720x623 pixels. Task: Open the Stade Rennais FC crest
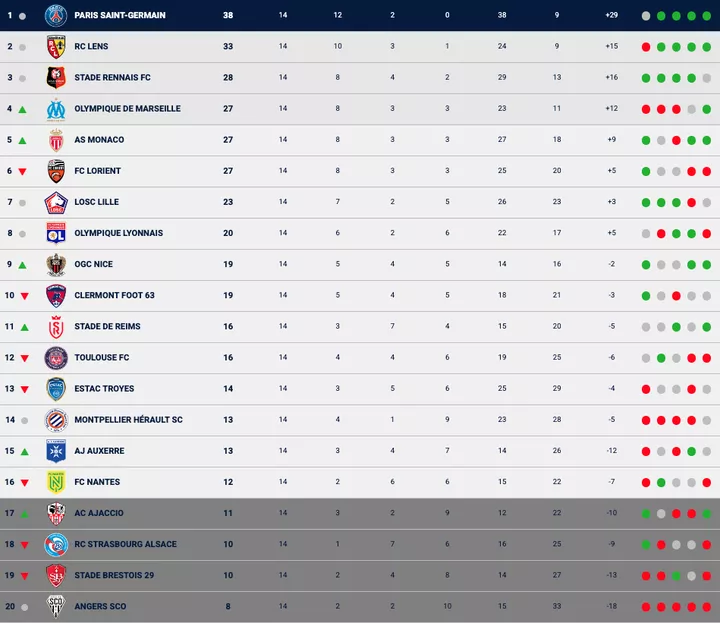[x=56, y=77]
